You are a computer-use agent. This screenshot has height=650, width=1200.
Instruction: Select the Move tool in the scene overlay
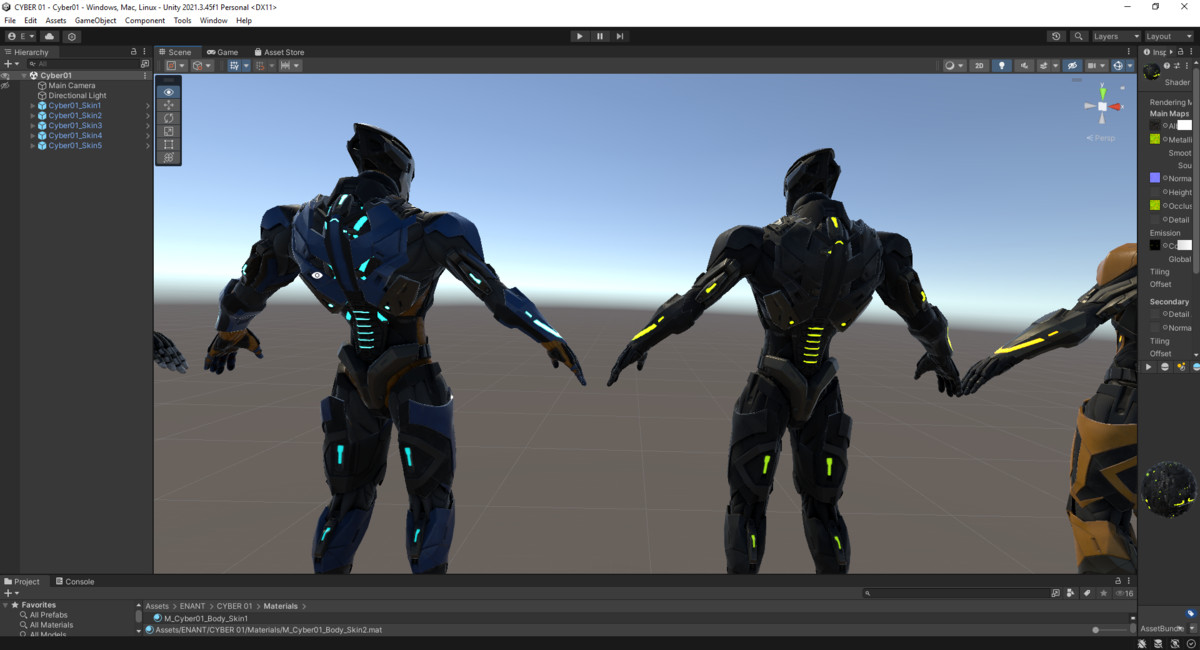[168, 105]
